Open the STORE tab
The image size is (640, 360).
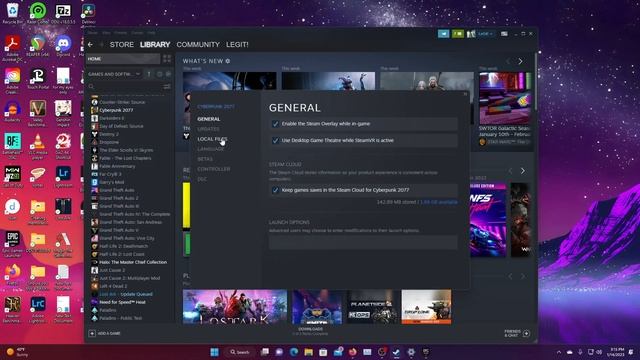[x=122, y=44]
